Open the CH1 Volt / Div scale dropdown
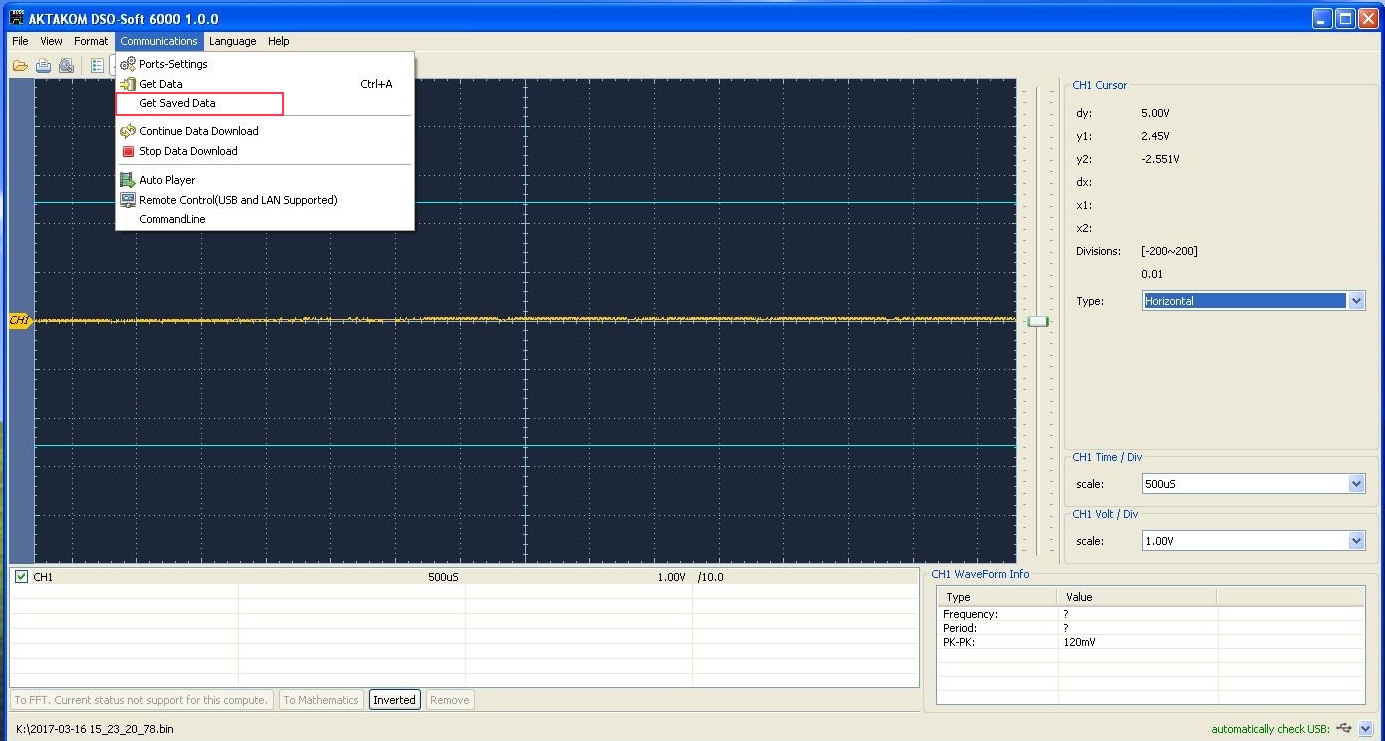 (1356, 541)
